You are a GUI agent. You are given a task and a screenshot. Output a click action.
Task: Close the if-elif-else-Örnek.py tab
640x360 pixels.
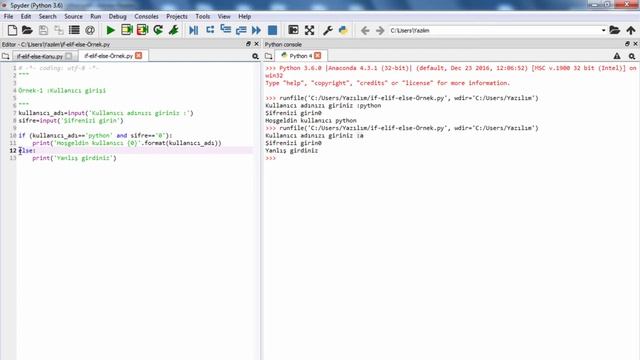point(139,56)
